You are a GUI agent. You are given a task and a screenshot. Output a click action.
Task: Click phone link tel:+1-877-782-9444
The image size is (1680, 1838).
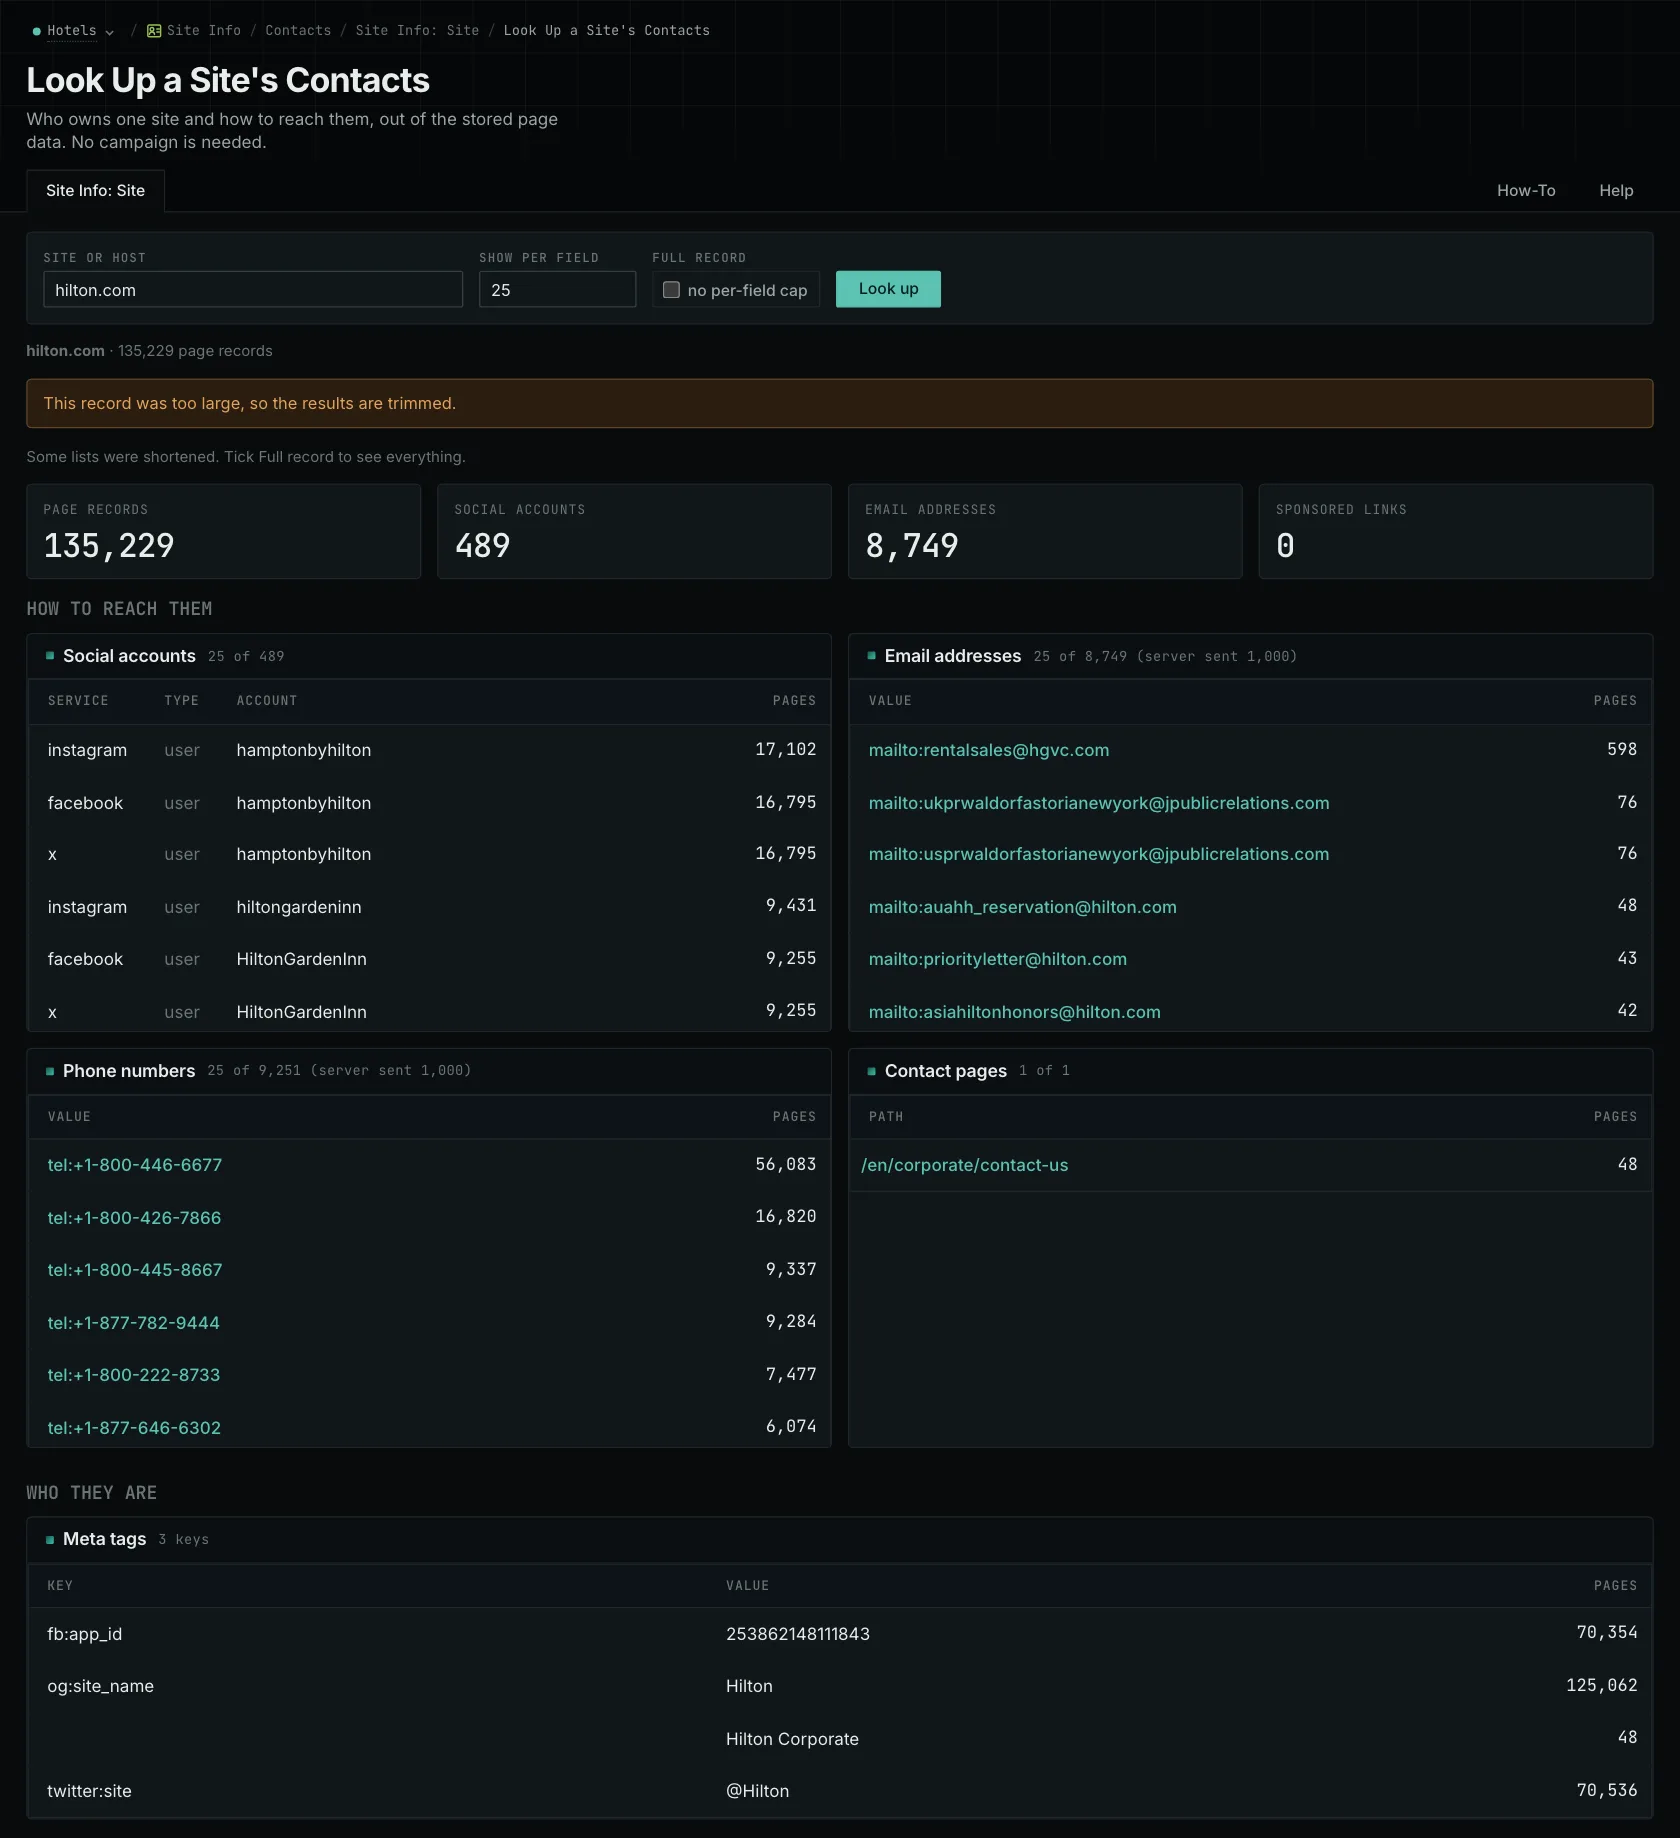point(133,1323)
